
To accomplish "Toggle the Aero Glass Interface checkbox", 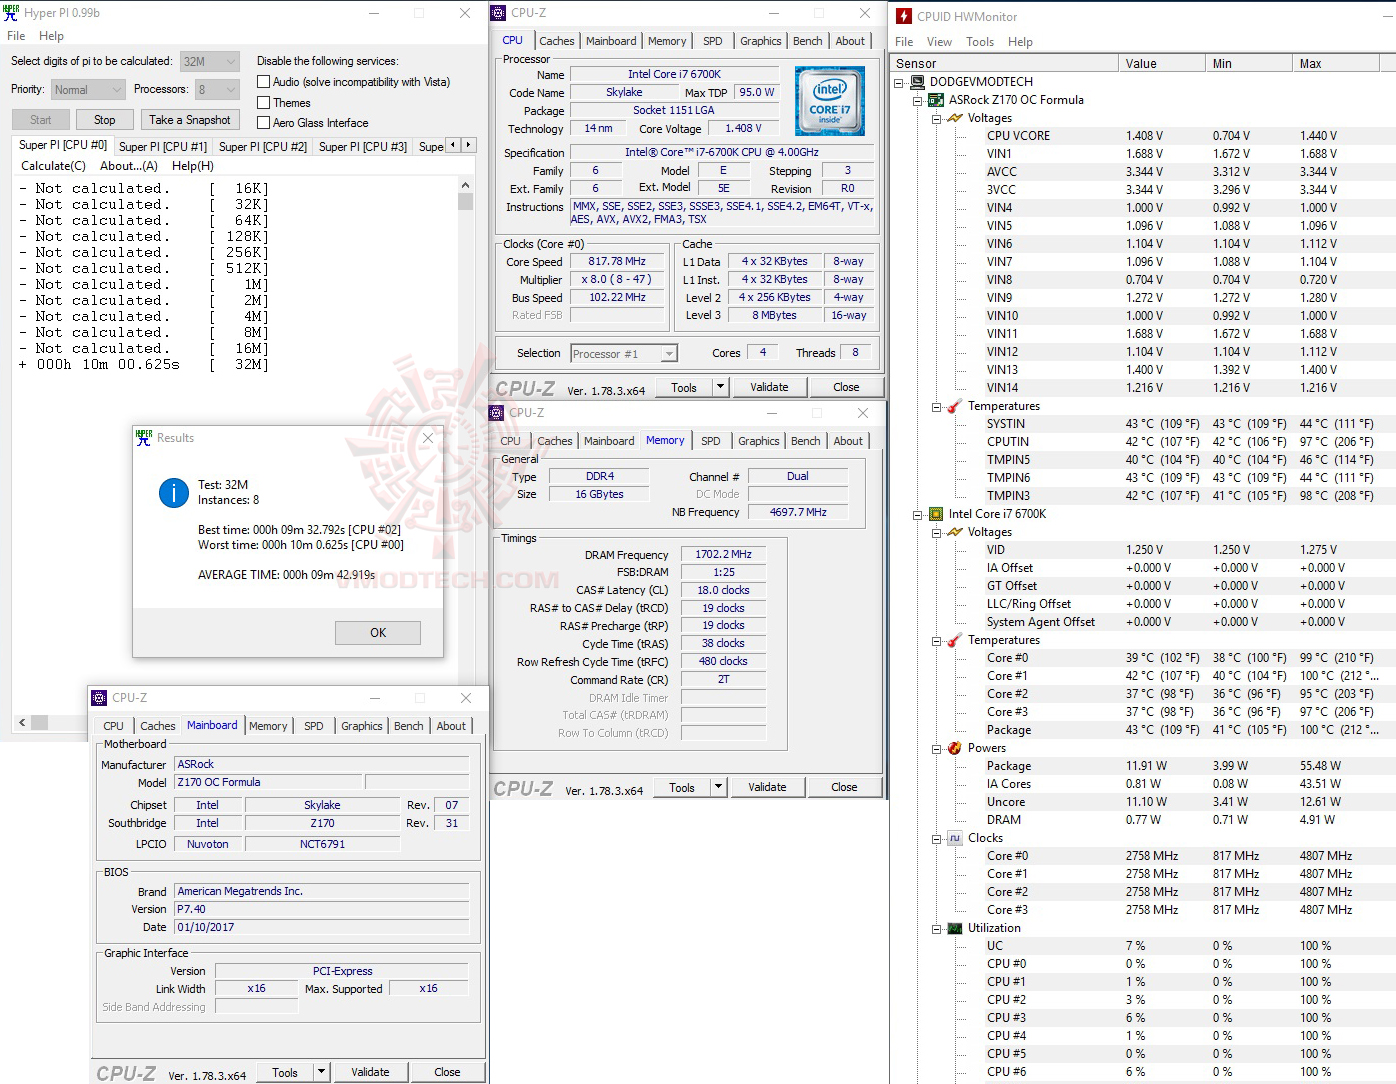I will click(x=264, y=122).
